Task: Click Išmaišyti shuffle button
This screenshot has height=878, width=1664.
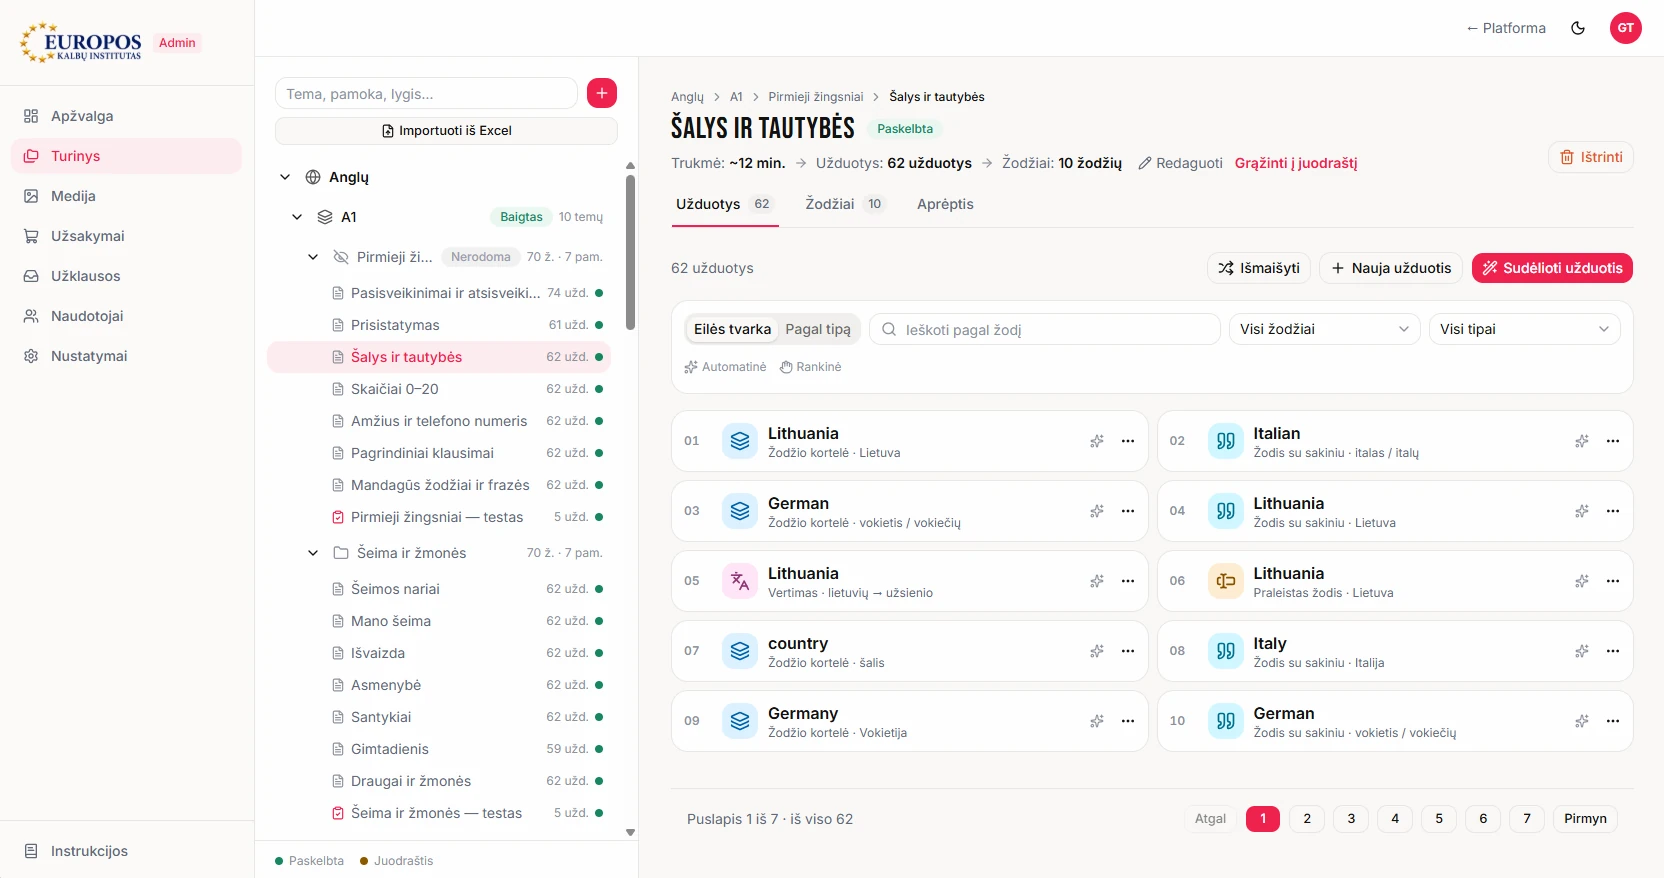Action: tap(1259, 268)
